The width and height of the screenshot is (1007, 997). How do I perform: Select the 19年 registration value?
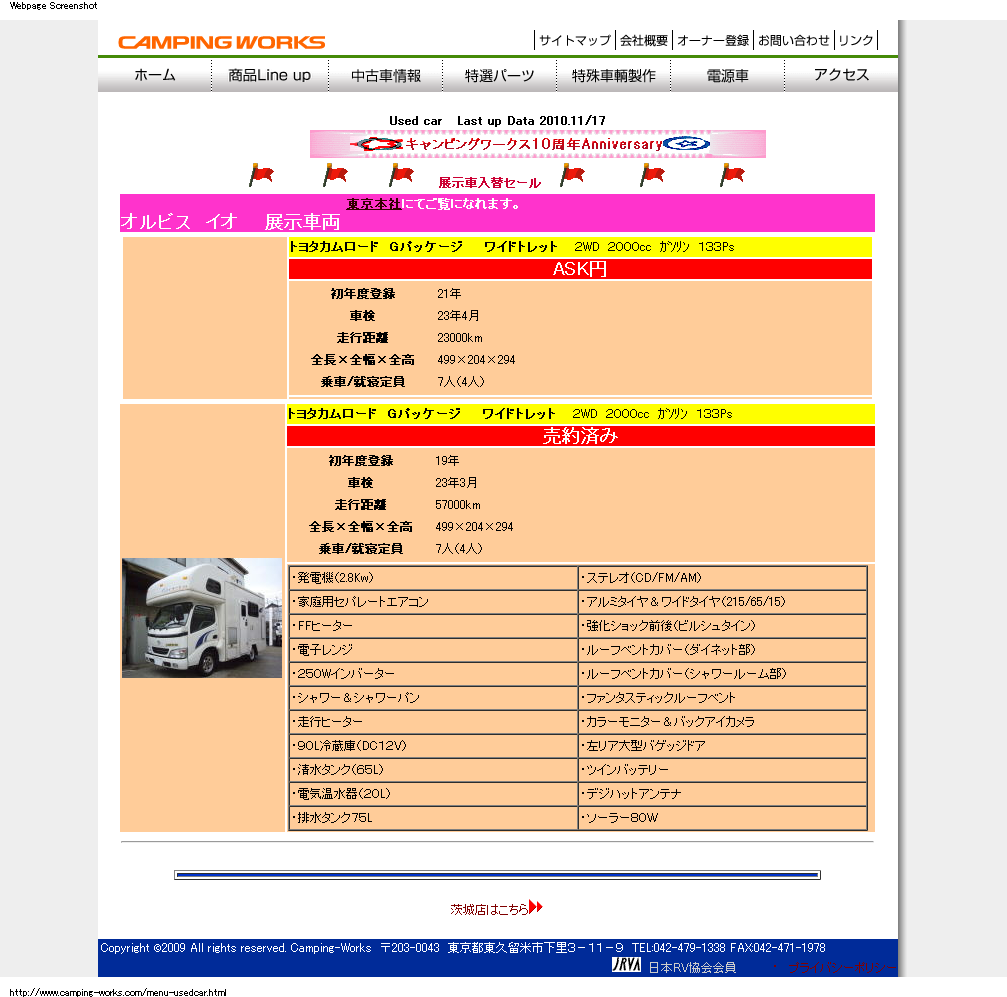(447, 461)
